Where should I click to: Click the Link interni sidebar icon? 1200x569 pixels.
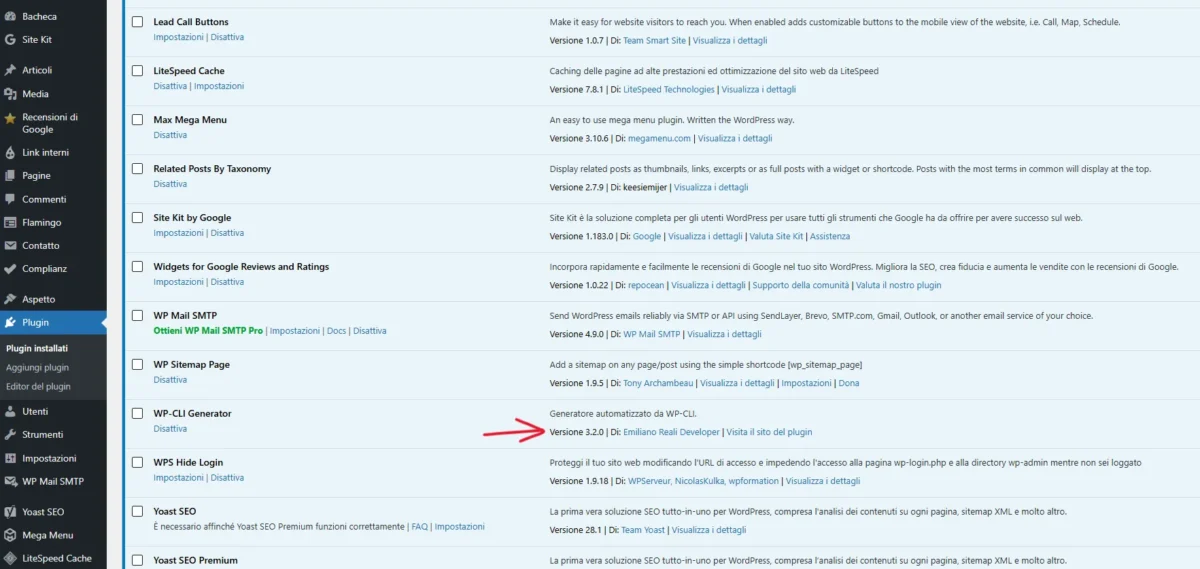(10, 153)
